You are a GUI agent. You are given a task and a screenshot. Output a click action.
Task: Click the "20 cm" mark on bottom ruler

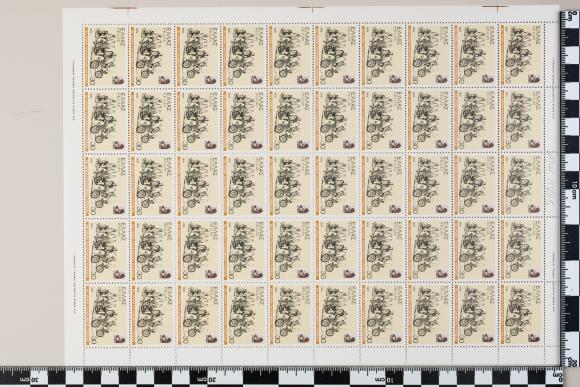pyautogui.click(x=206, y=380)
